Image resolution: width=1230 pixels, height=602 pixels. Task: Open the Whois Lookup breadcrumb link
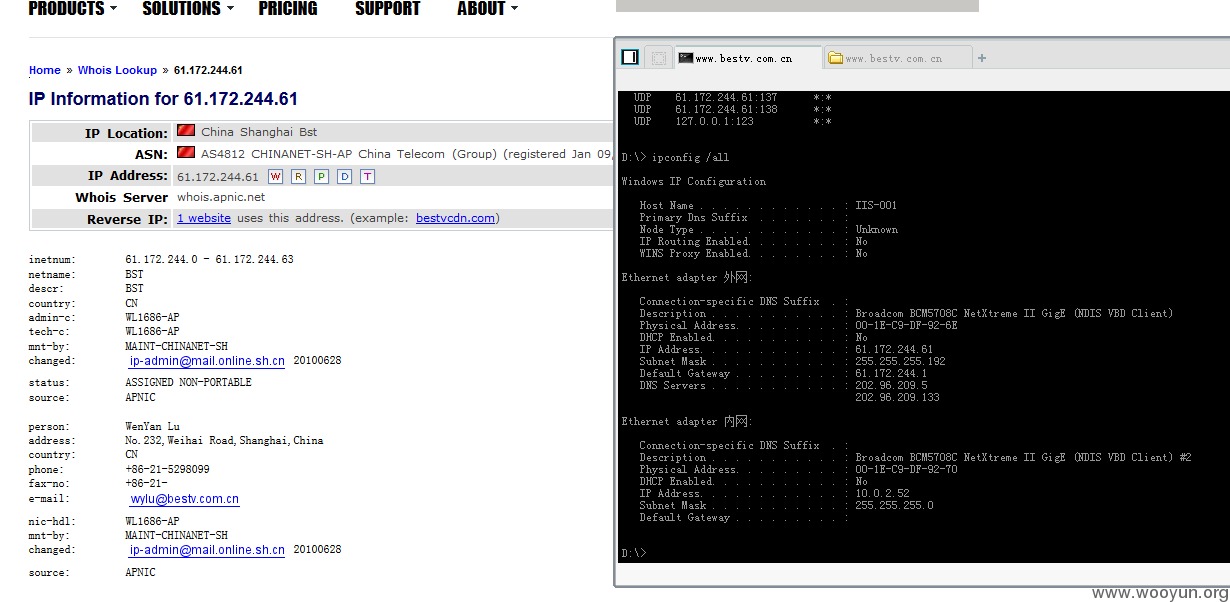click(117, 70)
